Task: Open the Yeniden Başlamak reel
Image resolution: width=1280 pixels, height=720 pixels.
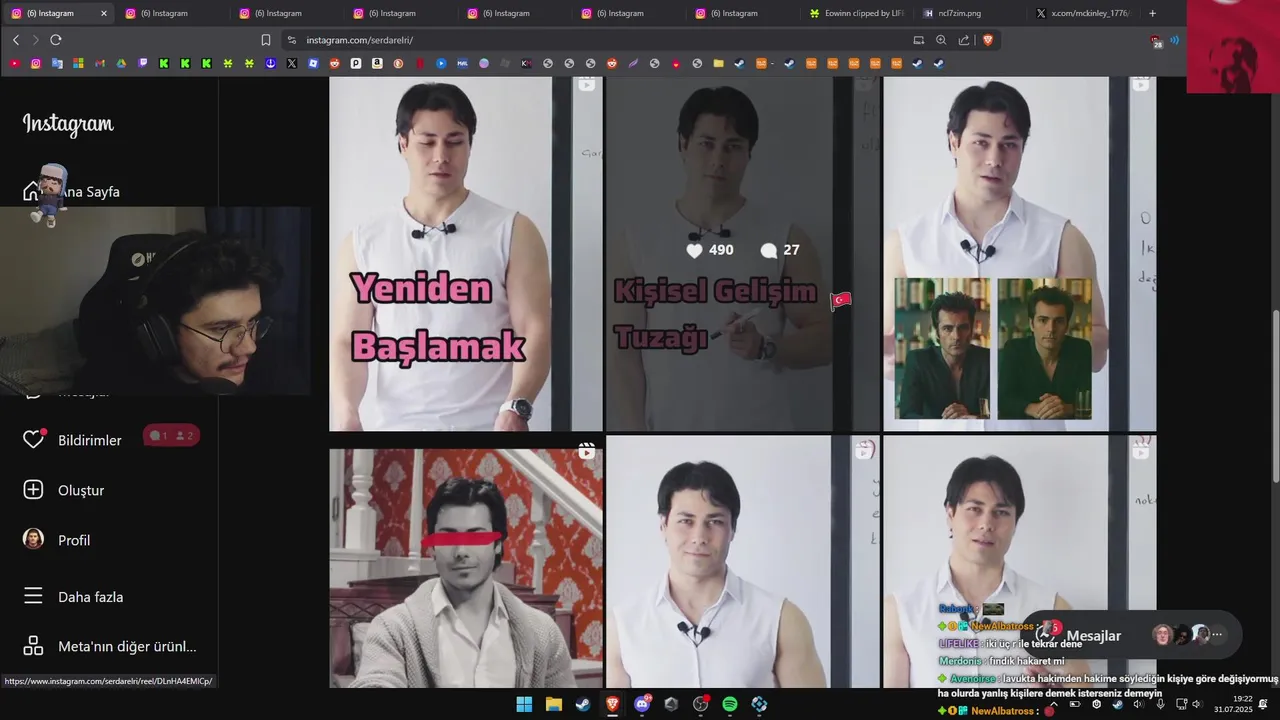Action: click(465, 254)
